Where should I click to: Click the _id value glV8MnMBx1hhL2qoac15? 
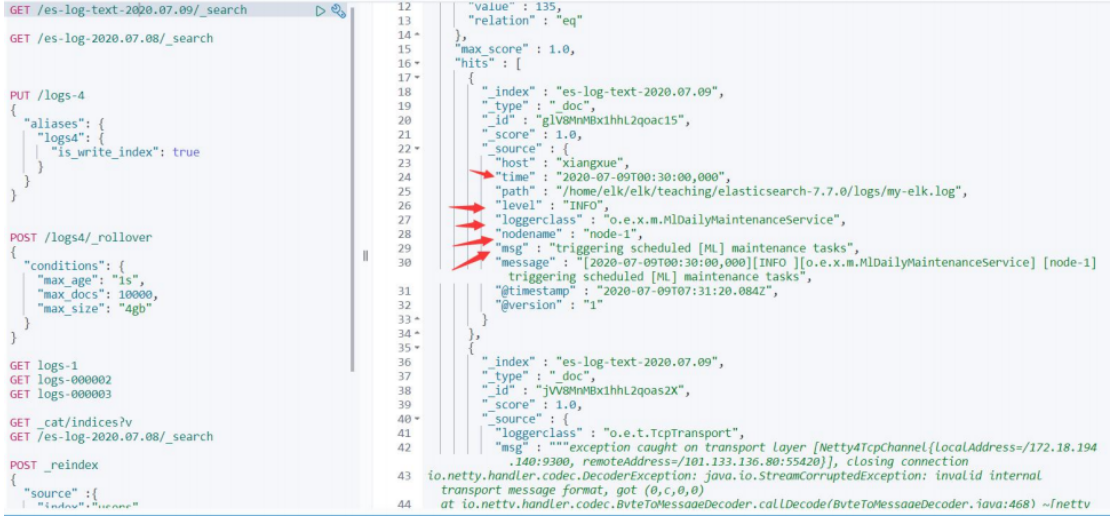tap(614, 120)
